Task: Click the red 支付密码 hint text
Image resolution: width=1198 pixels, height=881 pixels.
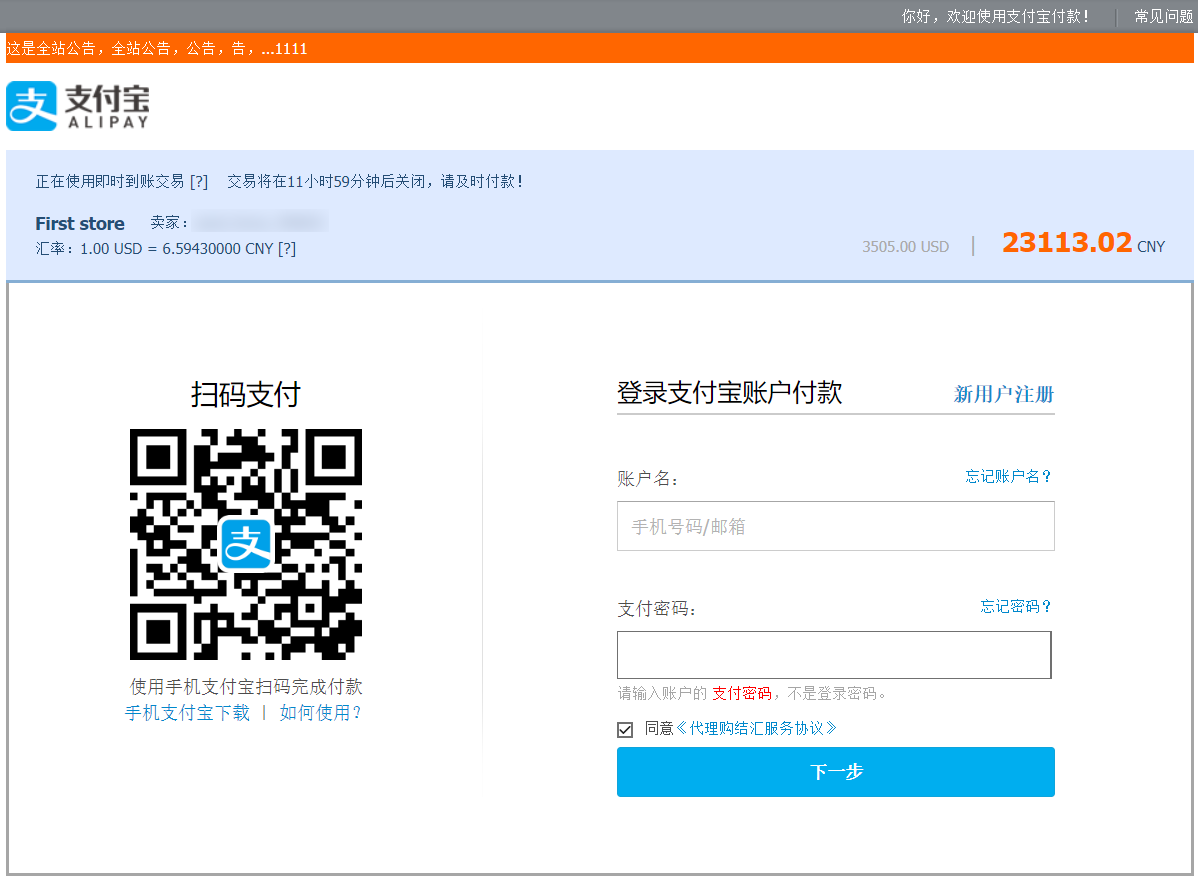Action: 742,694
